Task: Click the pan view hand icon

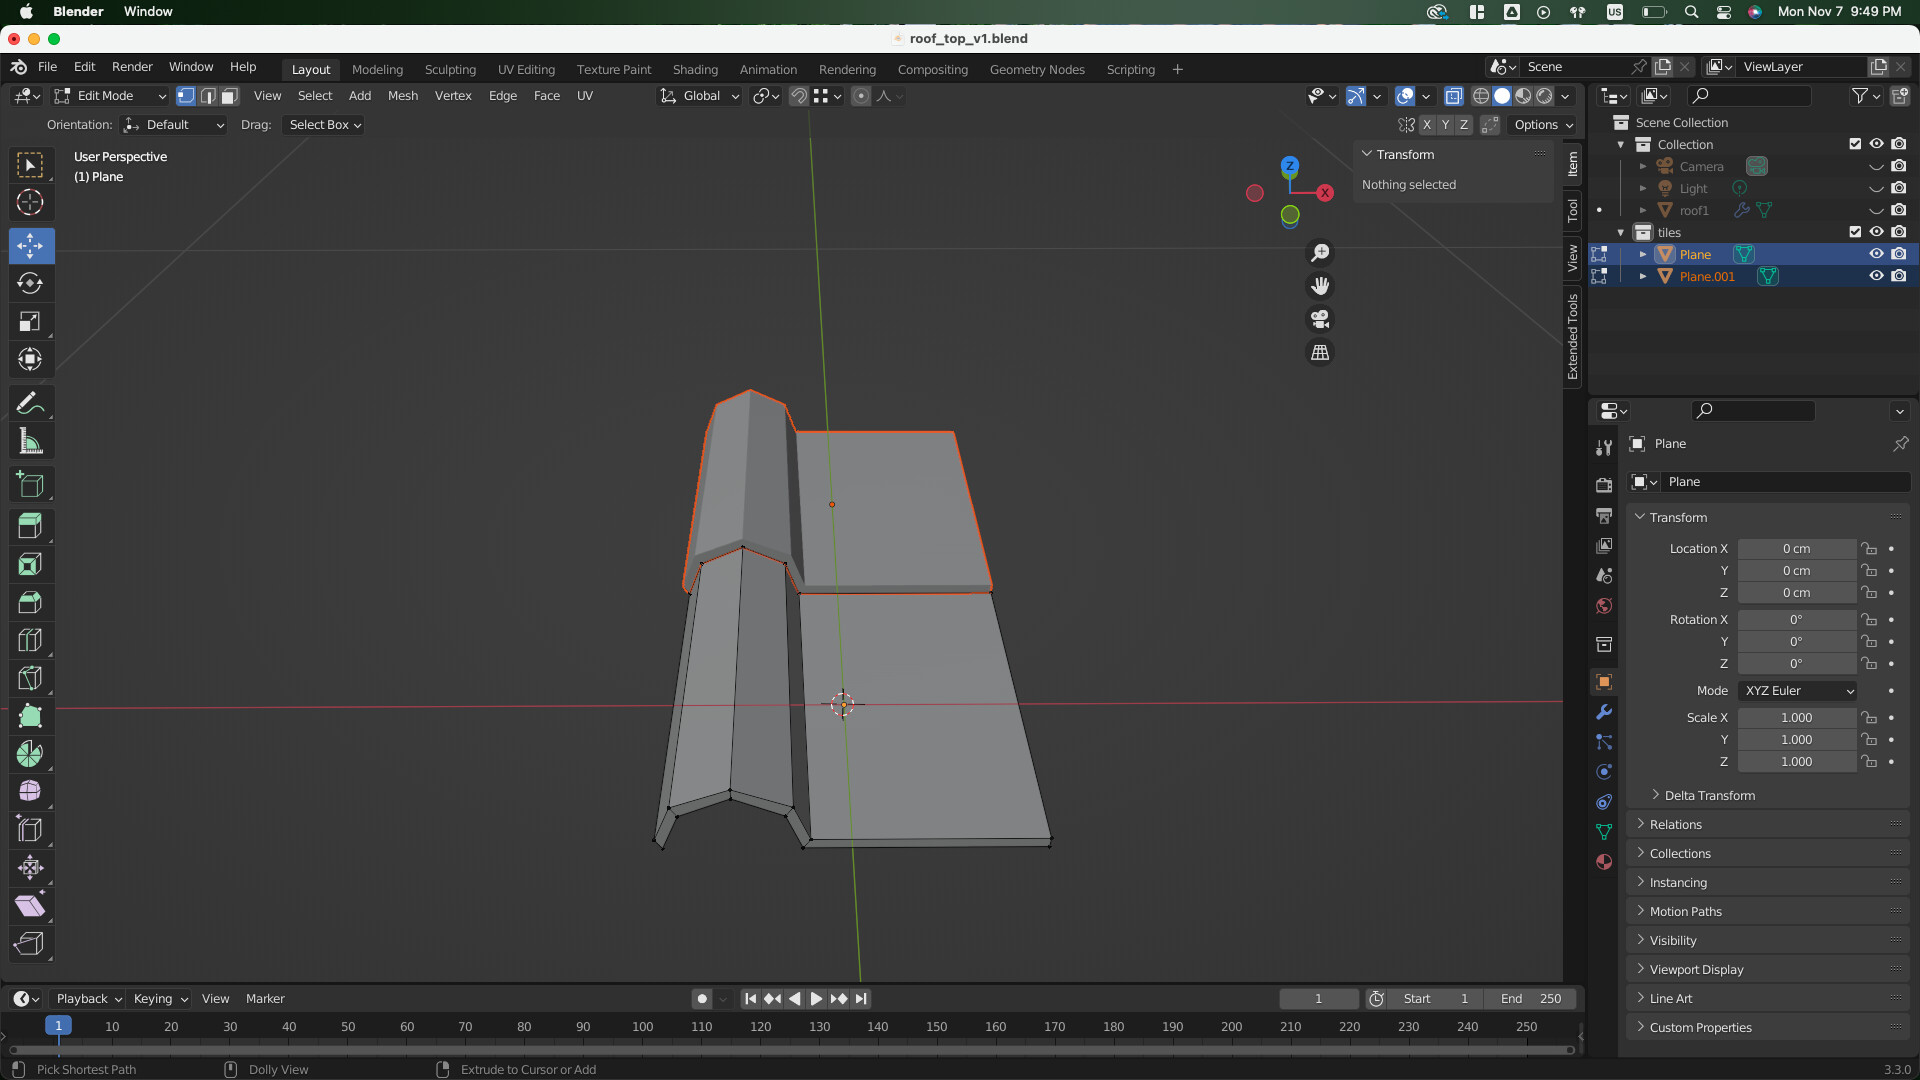Action: pos(1320,286)
